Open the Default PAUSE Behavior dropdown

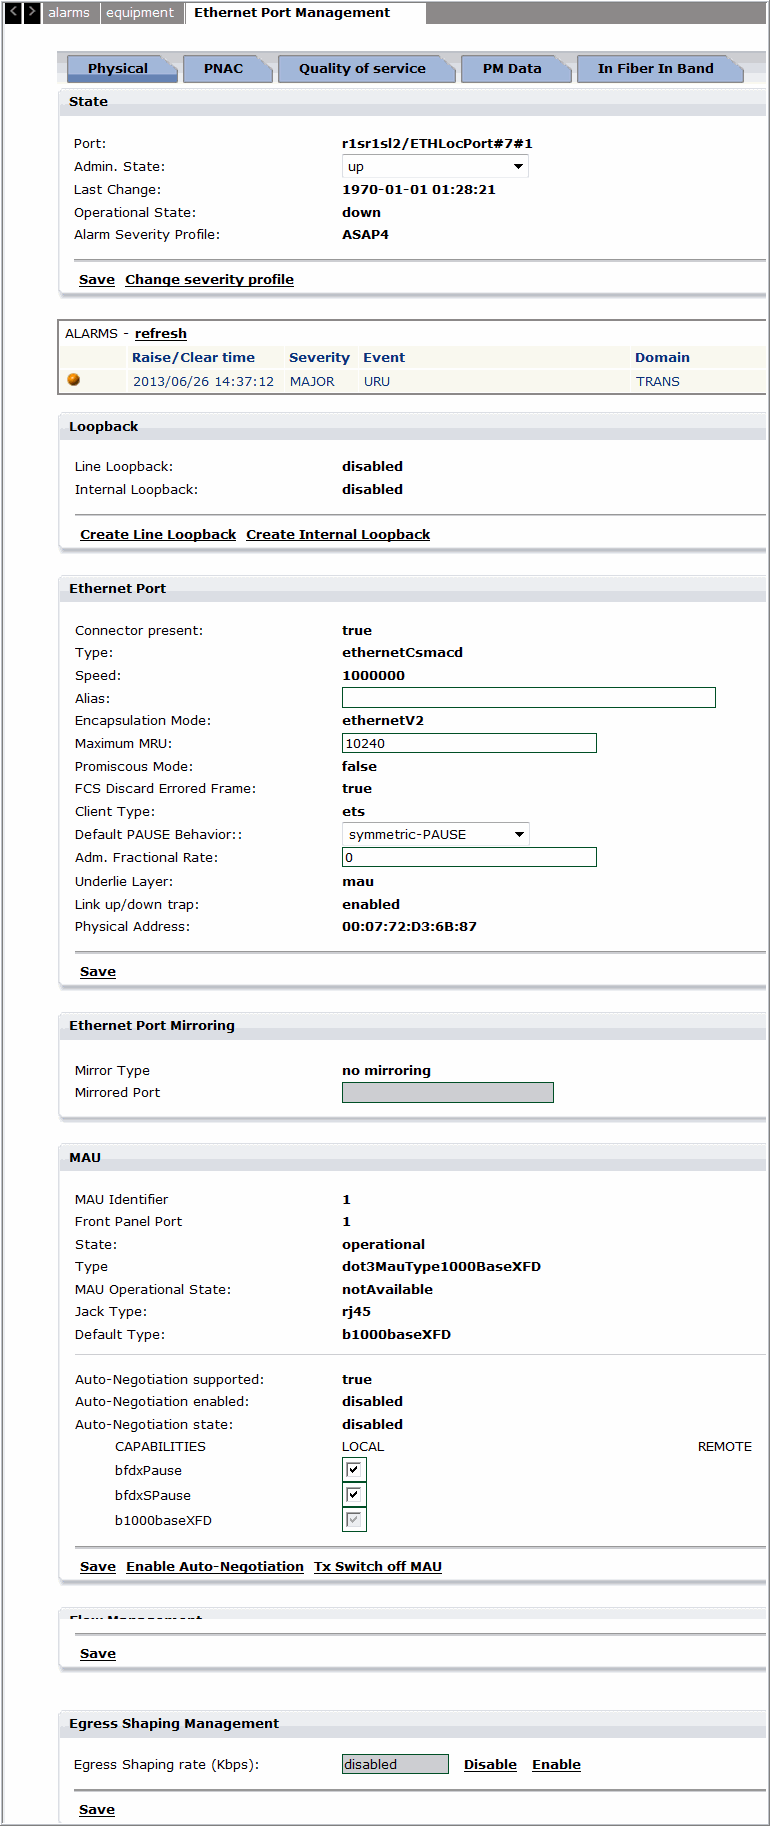click(436, 834)
